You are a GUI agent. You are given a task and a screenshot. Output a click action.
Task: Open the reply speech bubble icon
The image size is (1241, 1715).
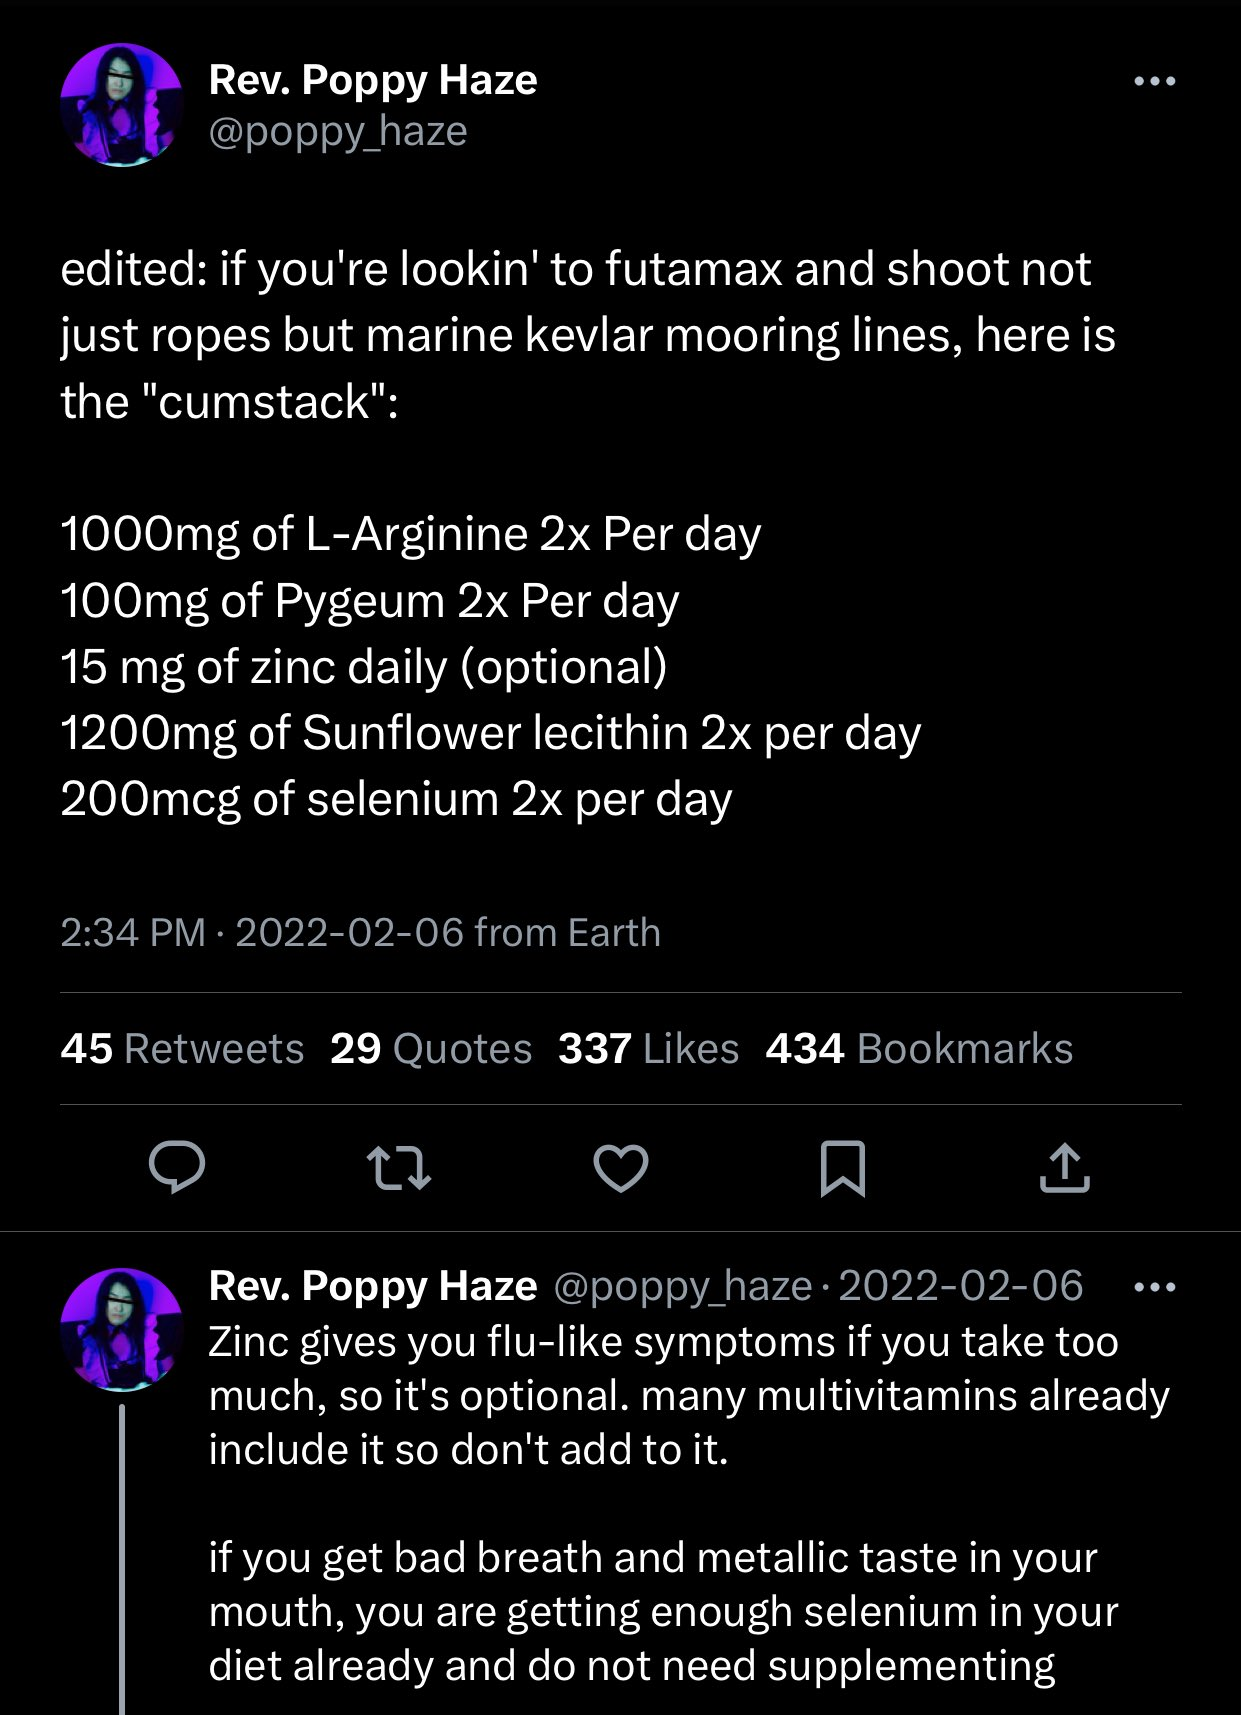[x=177, y=1167]
